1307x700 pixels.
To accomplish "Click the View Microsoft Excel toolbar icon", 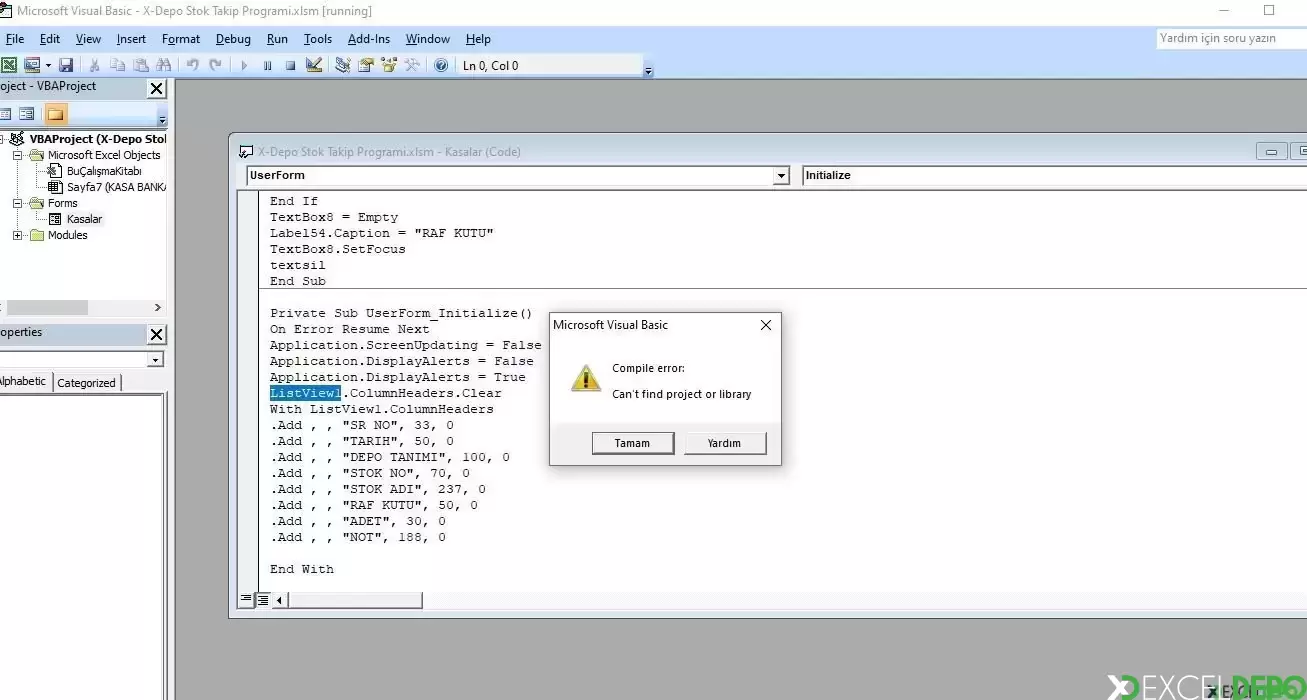I will pos(9,65).
